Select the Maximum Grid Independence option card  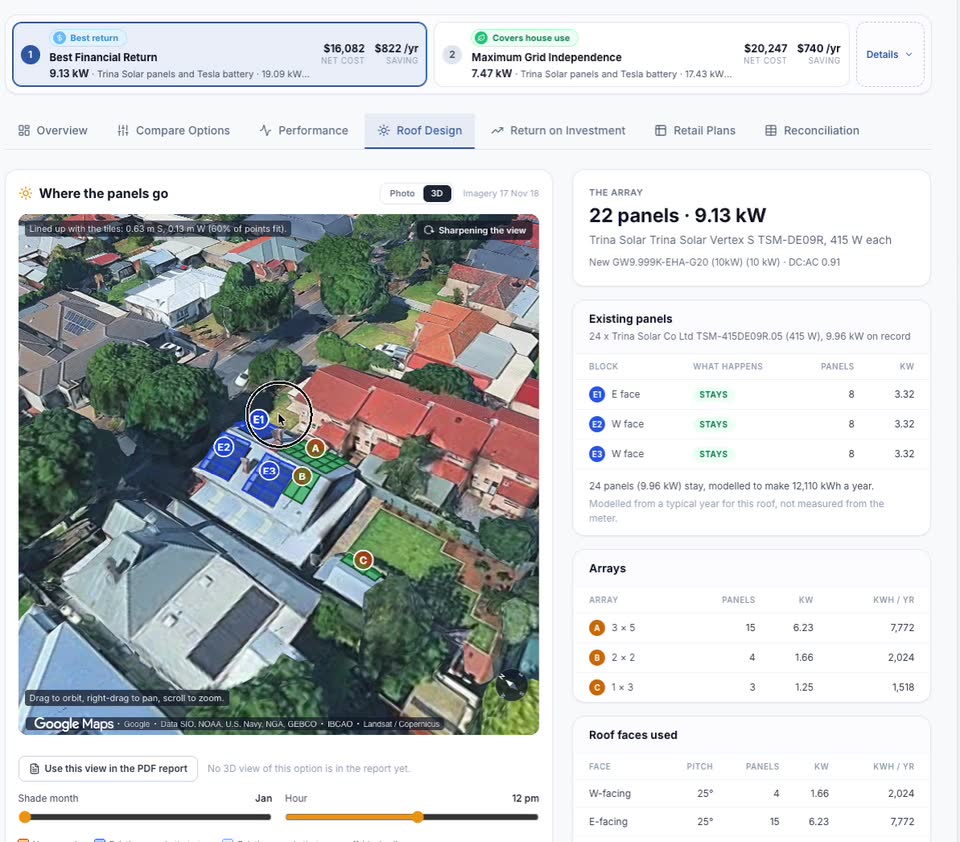641,55
